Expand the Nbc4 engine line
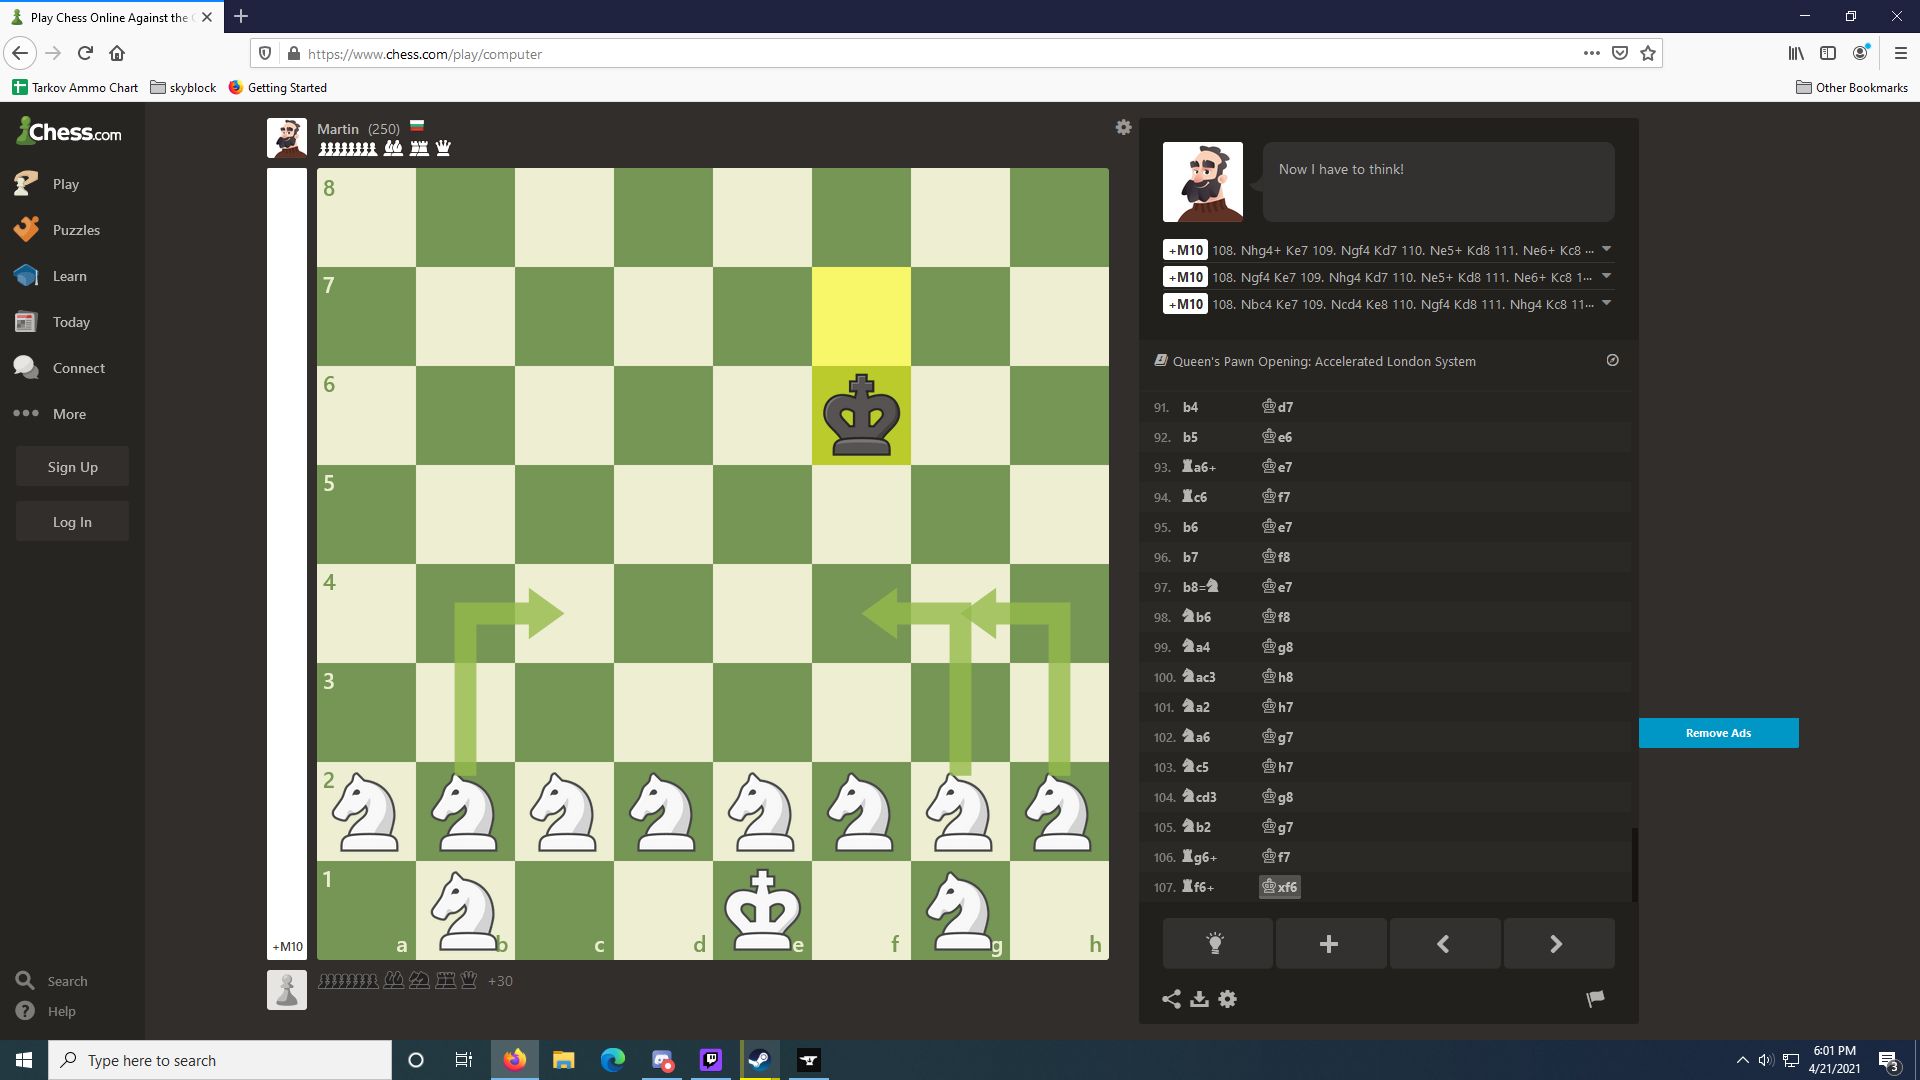The height and width of the screenshot is (1080, 1920). point(1606,303)
